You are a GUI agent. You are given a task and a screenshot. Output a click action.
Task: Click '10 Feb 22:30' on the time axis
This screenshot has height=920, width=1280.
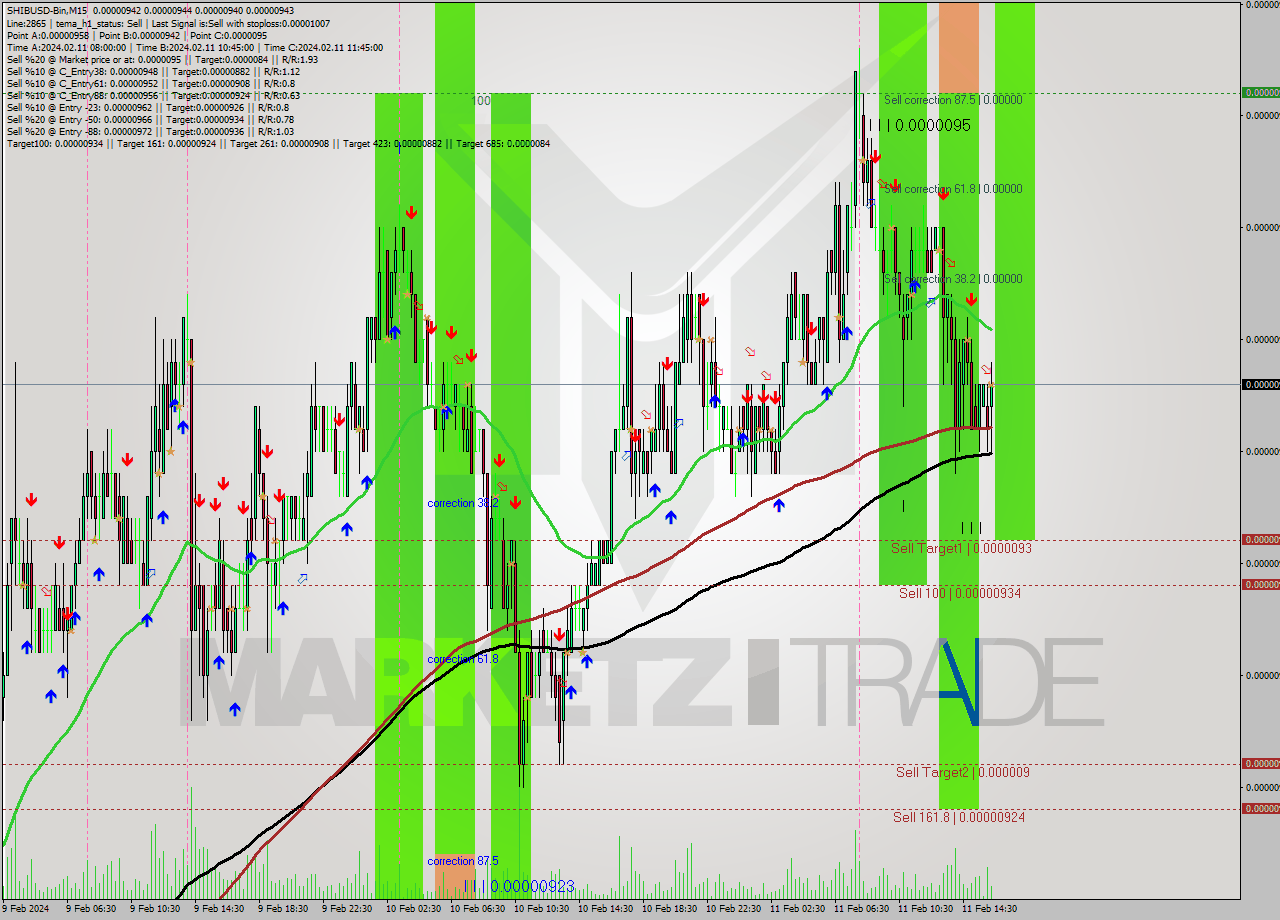click(x=733, y=909)
